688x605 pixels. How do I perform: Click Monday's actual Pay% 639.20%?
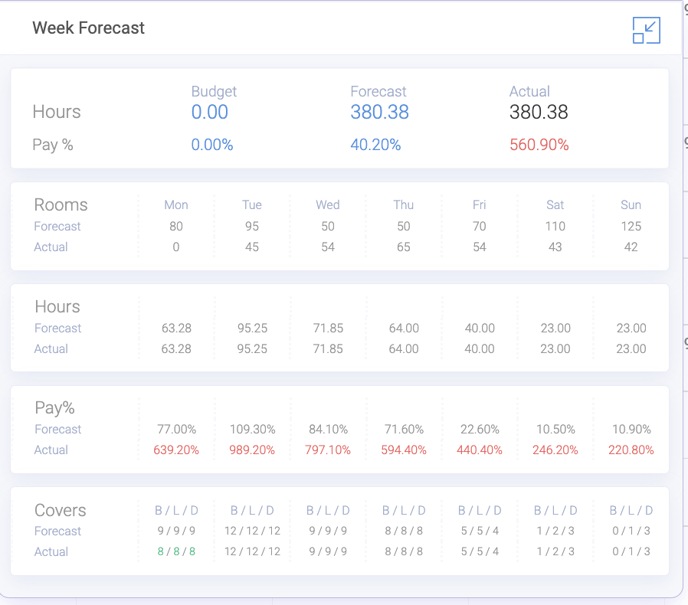(x=176, y=450)
